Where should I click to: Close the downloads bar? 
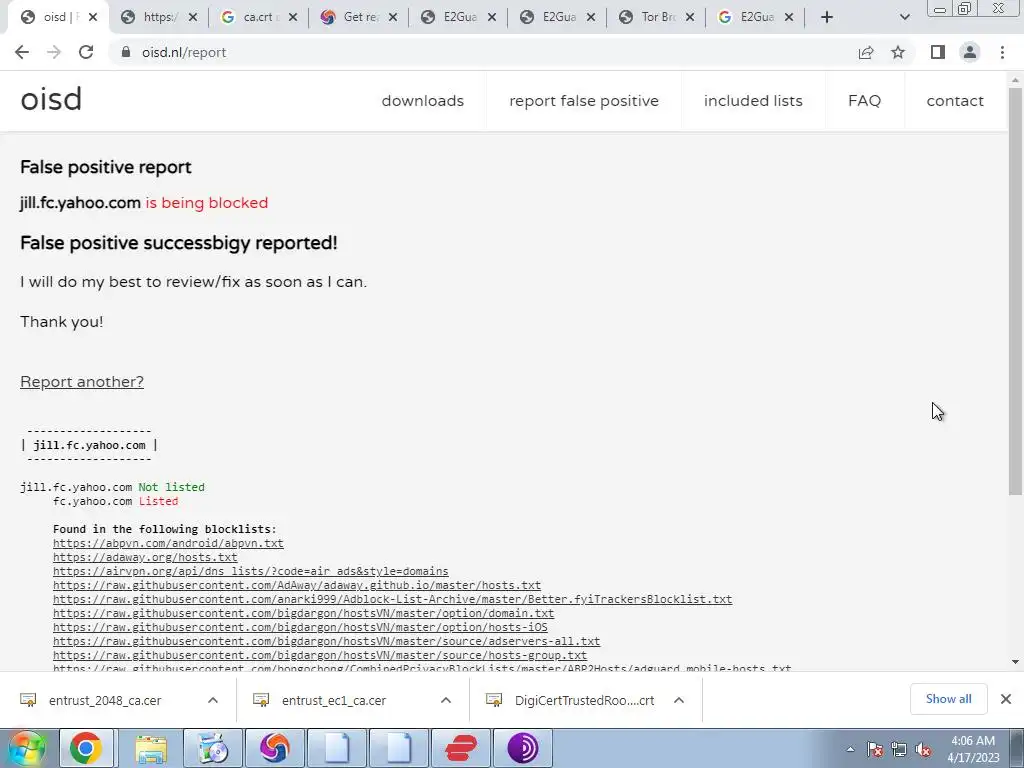[1006, 699]
